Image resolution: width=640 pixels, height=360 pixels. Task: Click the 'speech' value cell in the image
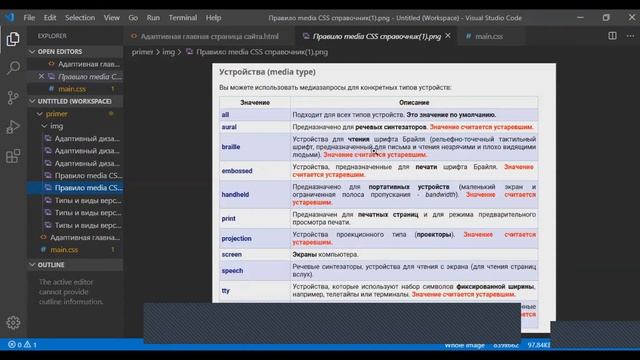[x=255, y=271]
